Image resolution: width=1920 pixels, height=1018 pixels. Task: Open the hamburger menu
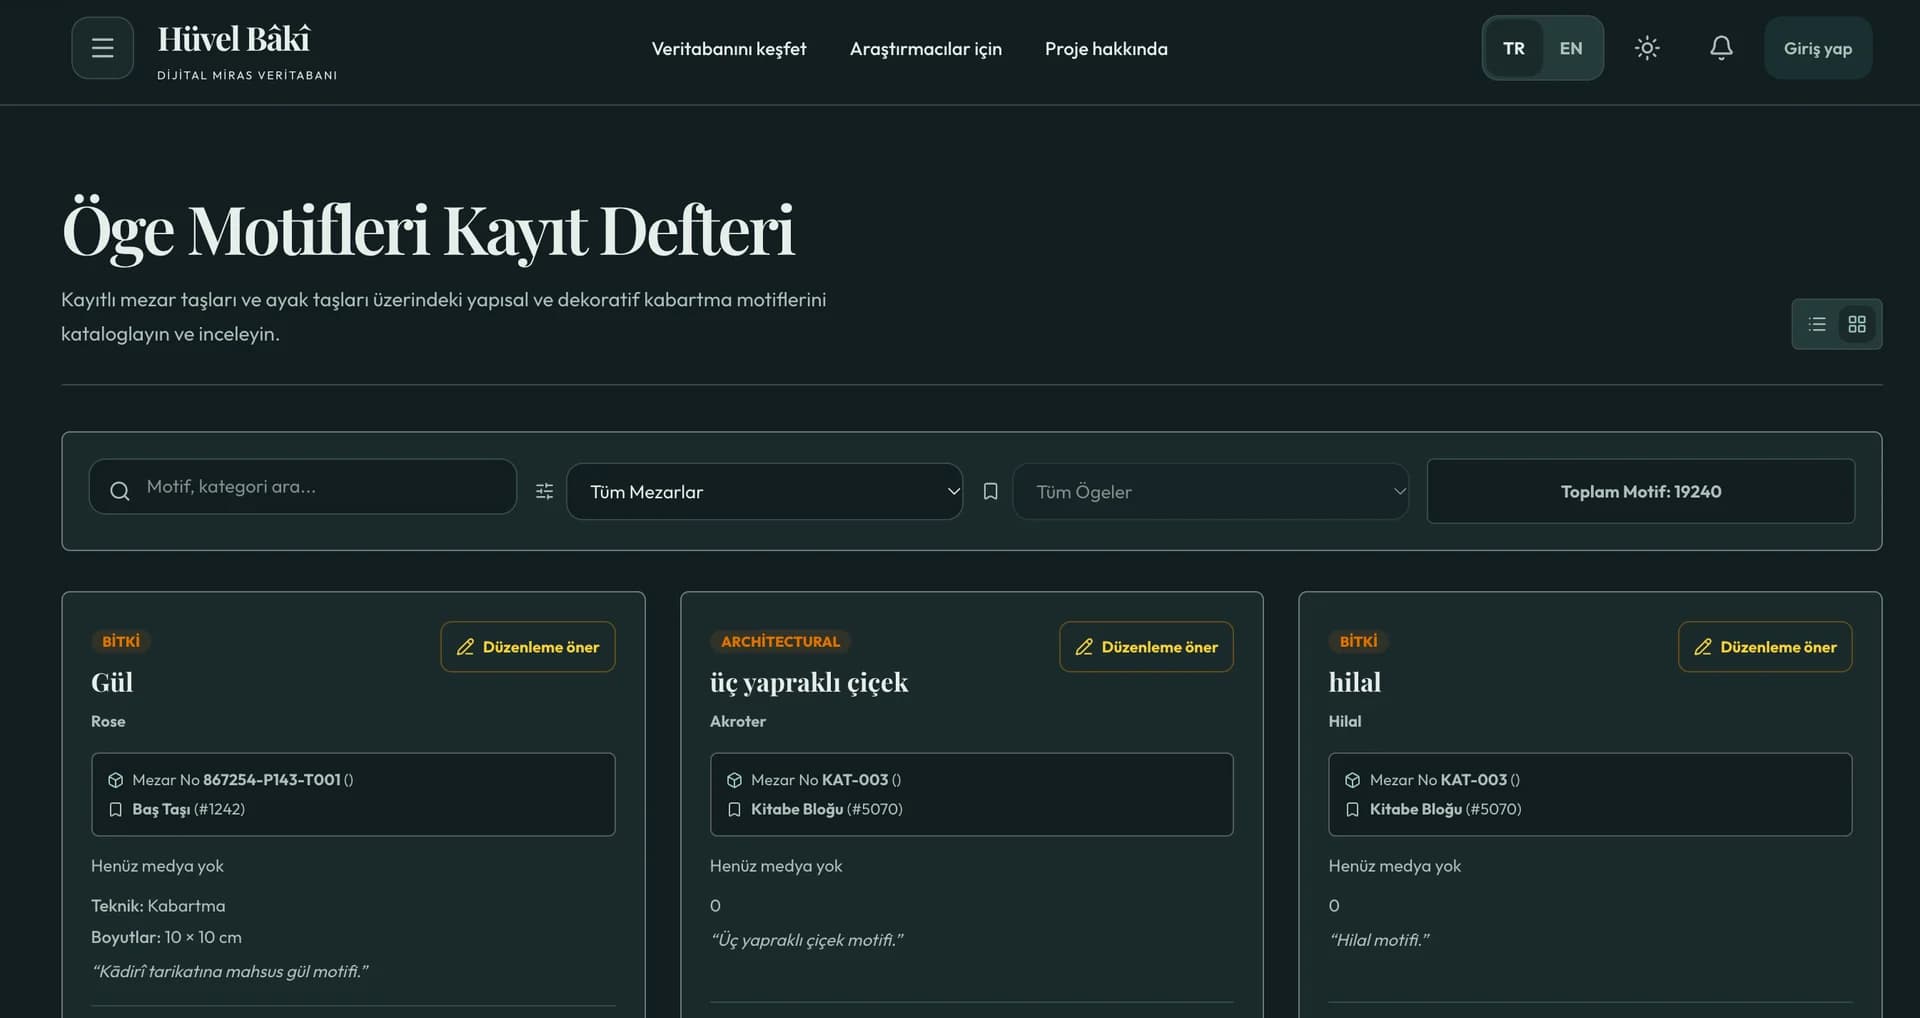point(102,48)
